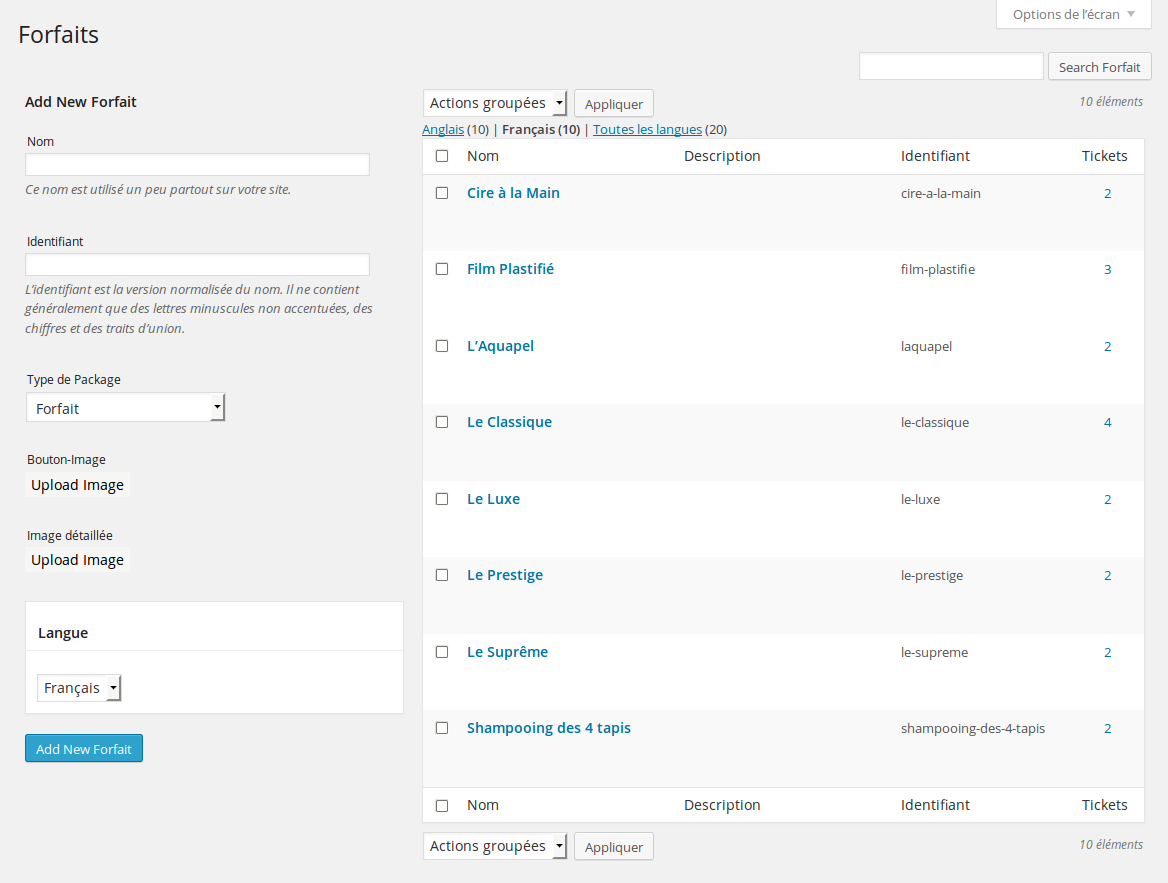Open L'Aquapel for editing
This screenshot has width=1168, height=883.
[x=500, y=345]
